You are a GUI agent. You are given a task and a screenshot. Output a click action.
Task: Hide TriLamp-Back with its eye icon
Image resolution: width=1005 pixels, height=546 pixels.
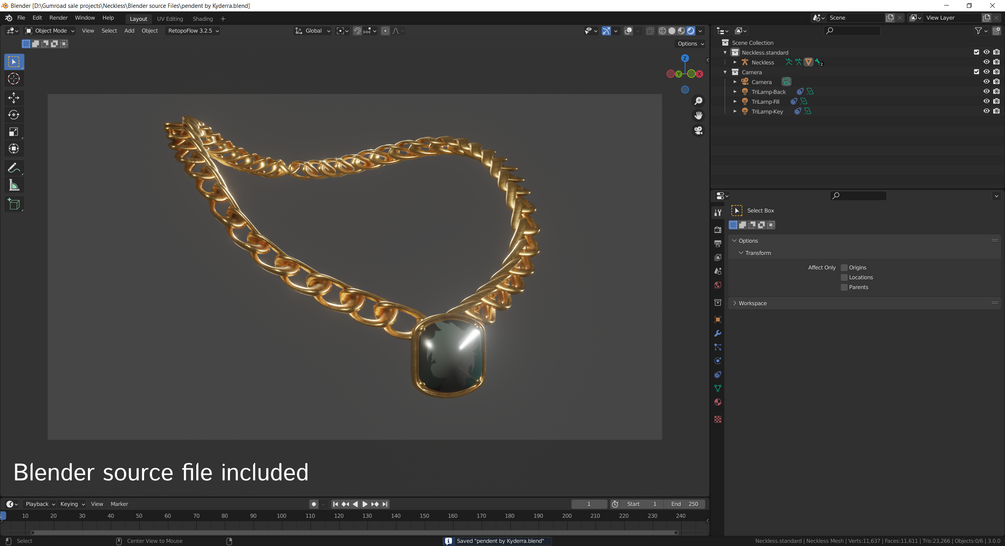986,92
